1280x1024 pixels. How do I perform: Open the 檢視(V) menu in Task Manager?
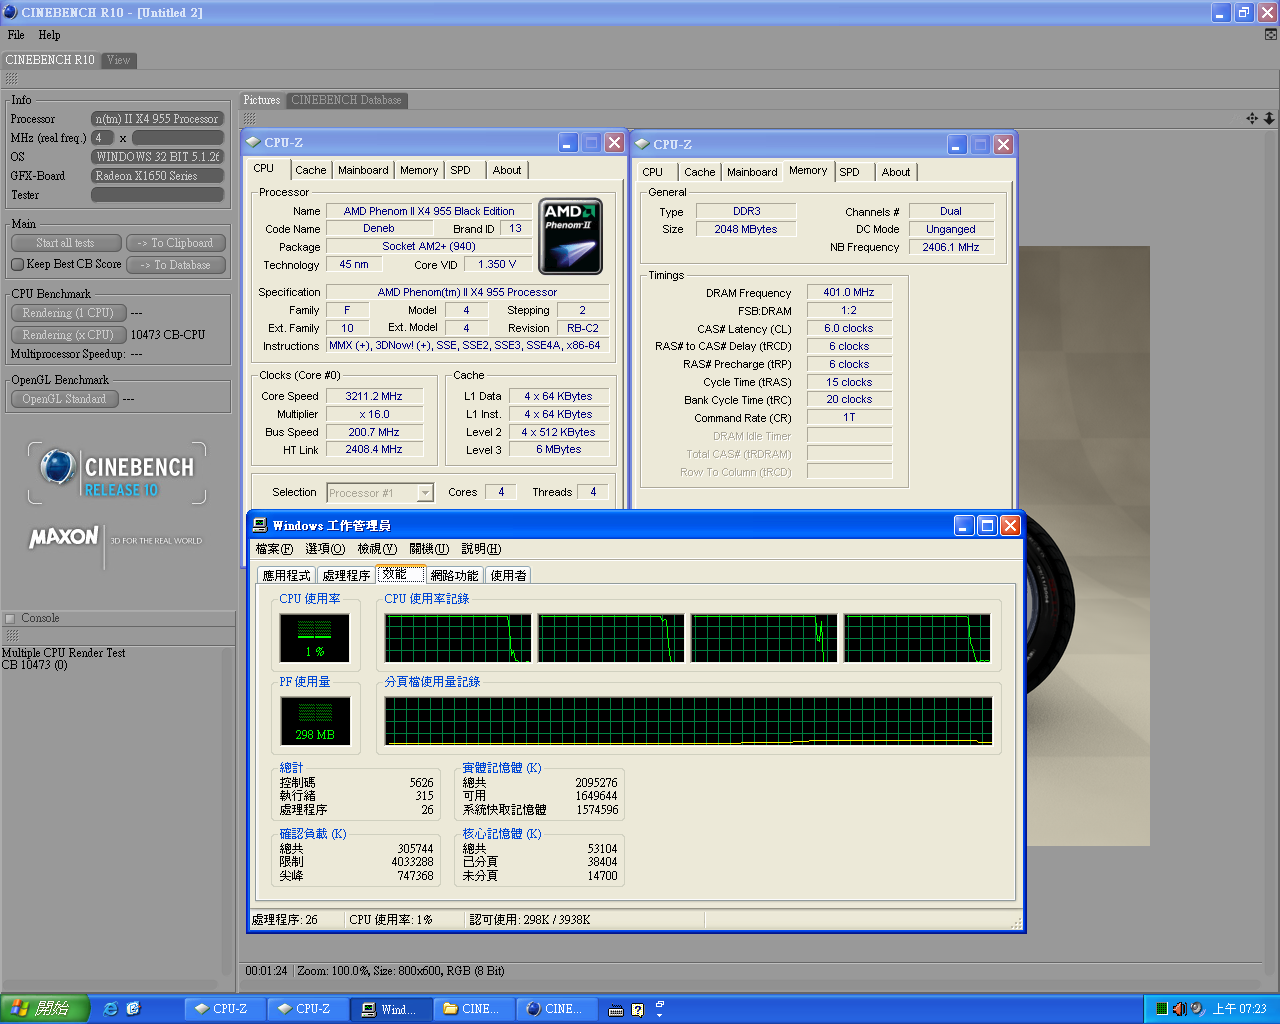[x=377, y=549]
